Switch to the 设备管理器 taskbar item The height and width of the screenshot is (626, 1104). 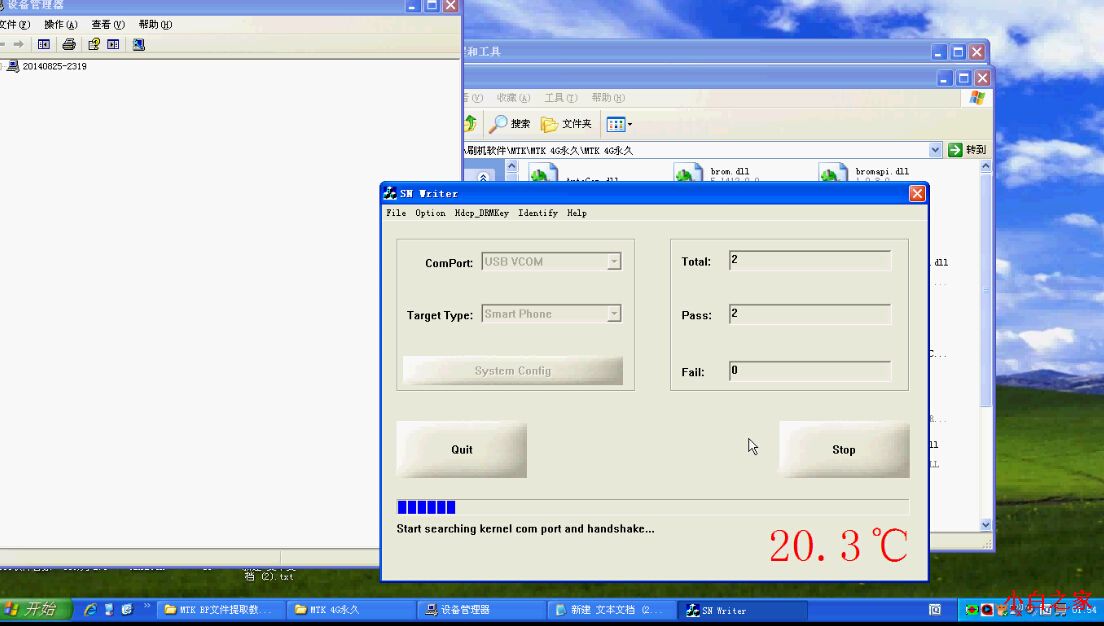[x=482, y=610]
